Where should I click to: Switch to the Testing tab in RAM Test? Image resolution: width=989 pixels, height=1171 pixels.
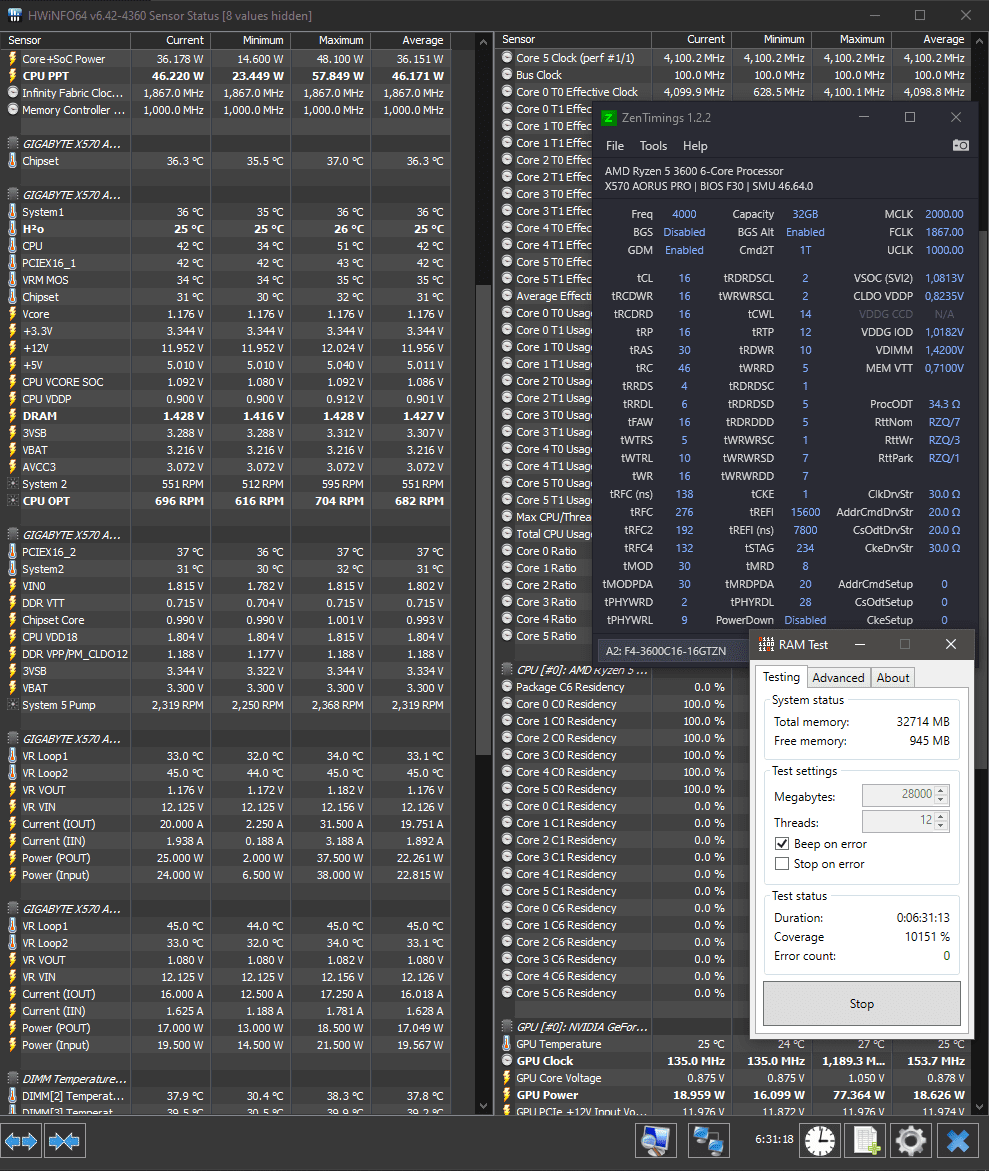pos(781,677)
